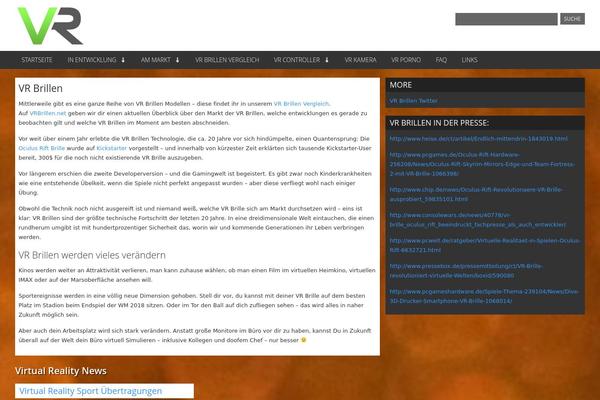Screen dimensions: 600x400
Task: Open the consolewars.de press link
Action: coord(478,220)
